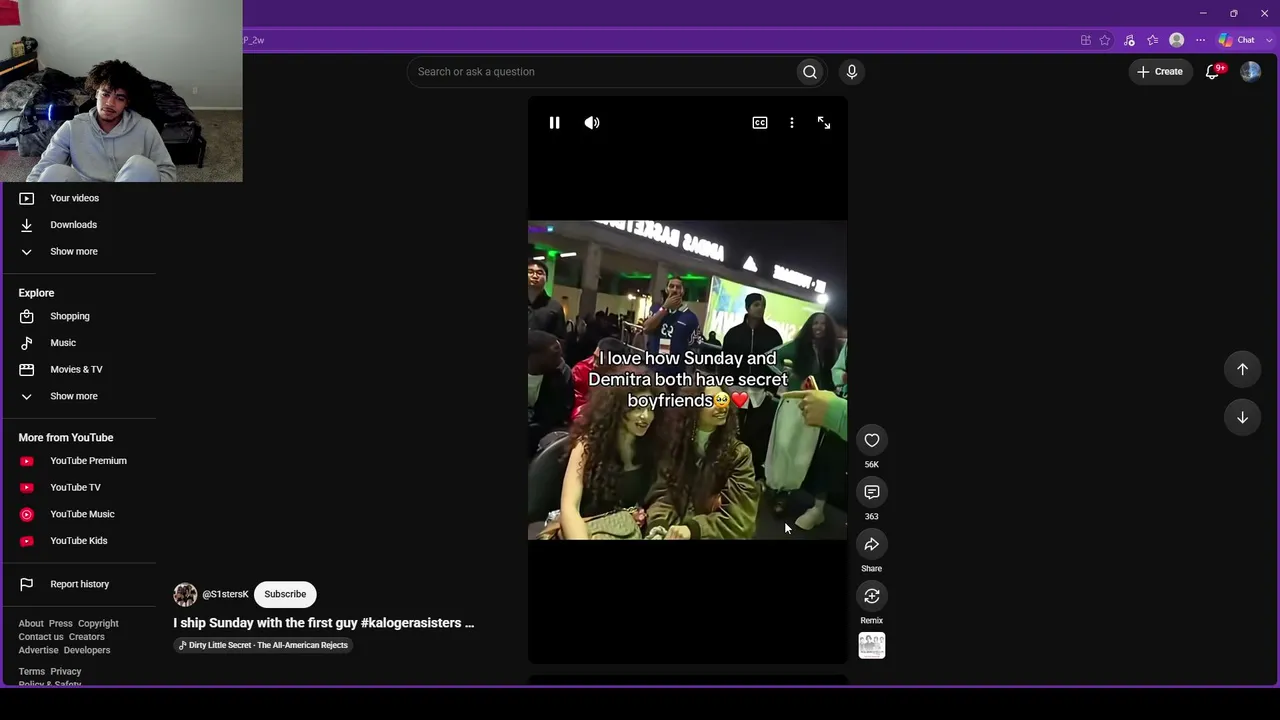The width and height of the screenshot is (1280, 720).
Task: Follow the About footer link
Action: point(31,624)
